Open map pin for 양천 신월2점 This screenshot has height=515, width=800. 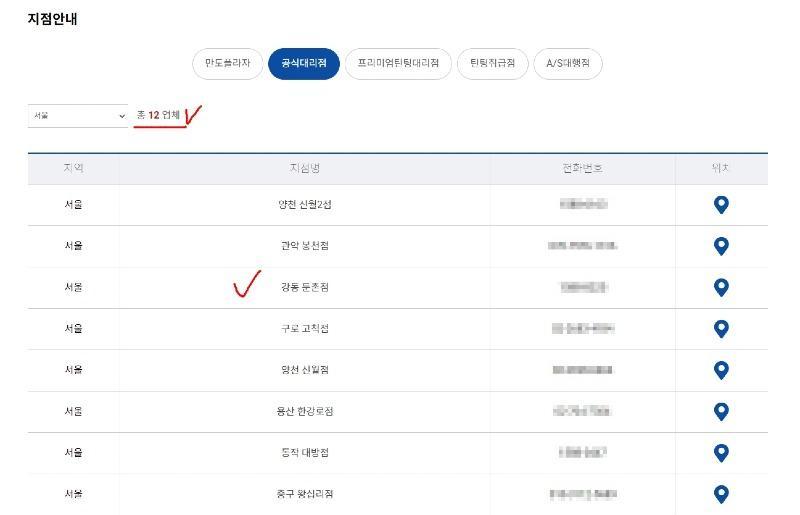(720, 205)
